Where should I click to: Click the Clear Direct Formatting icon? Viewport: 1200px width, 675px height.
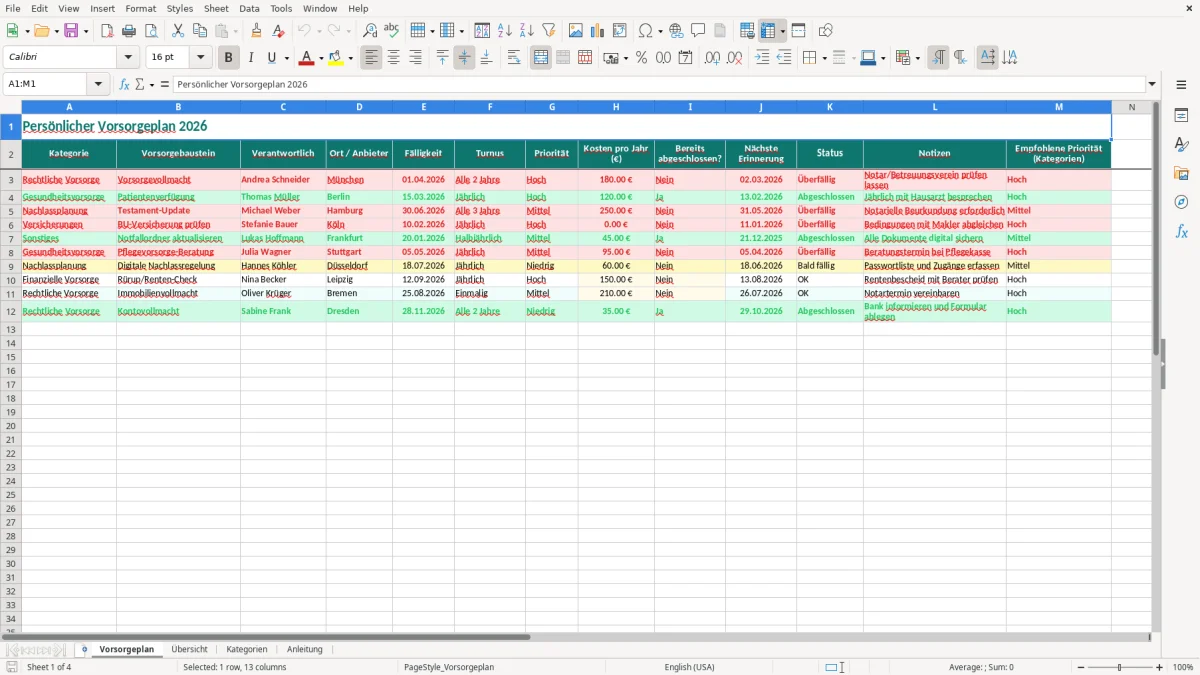coord(279,31)
